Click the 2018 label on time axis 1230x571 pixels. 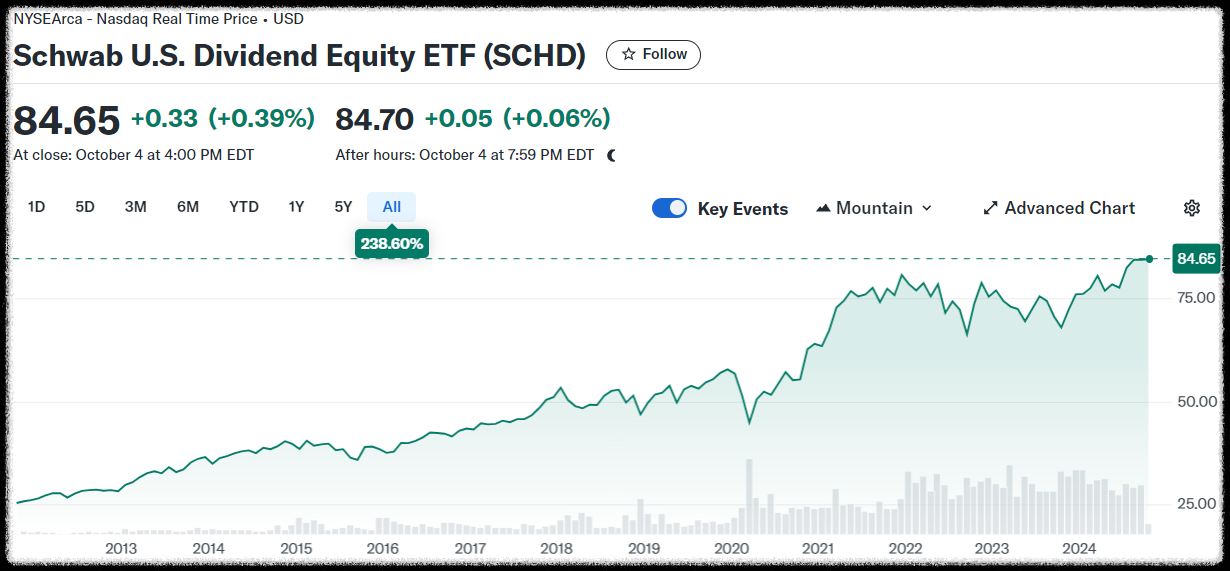click(x=557, y=548)
